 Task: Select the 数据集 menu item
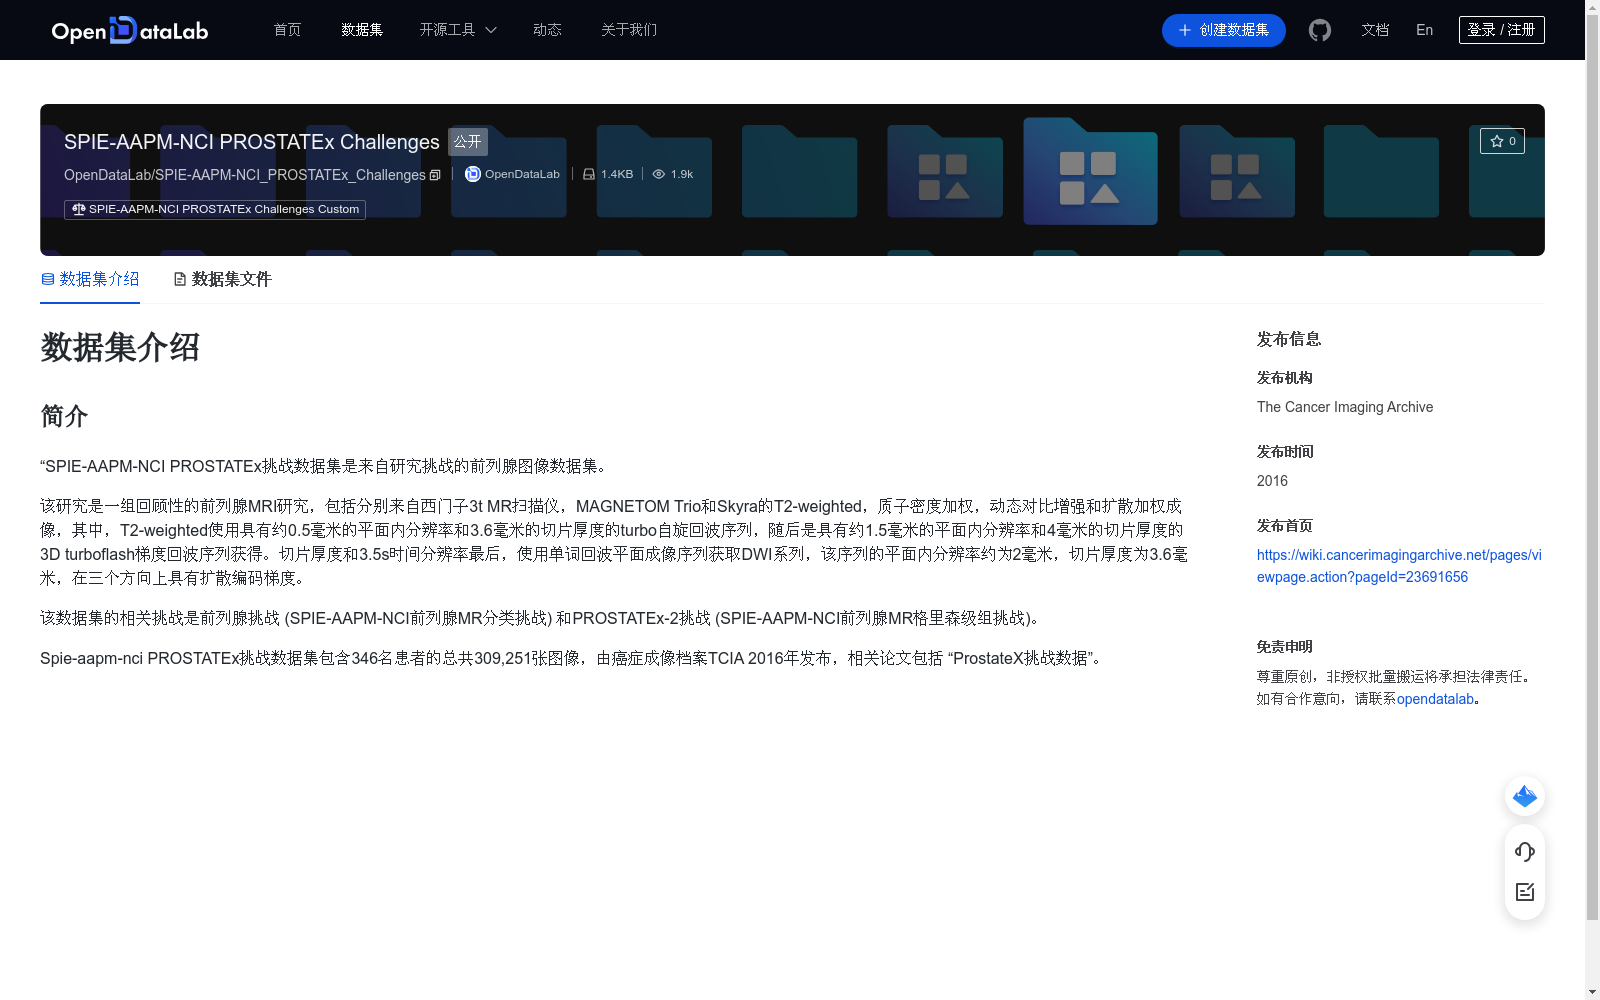click(x=361, y=30)
